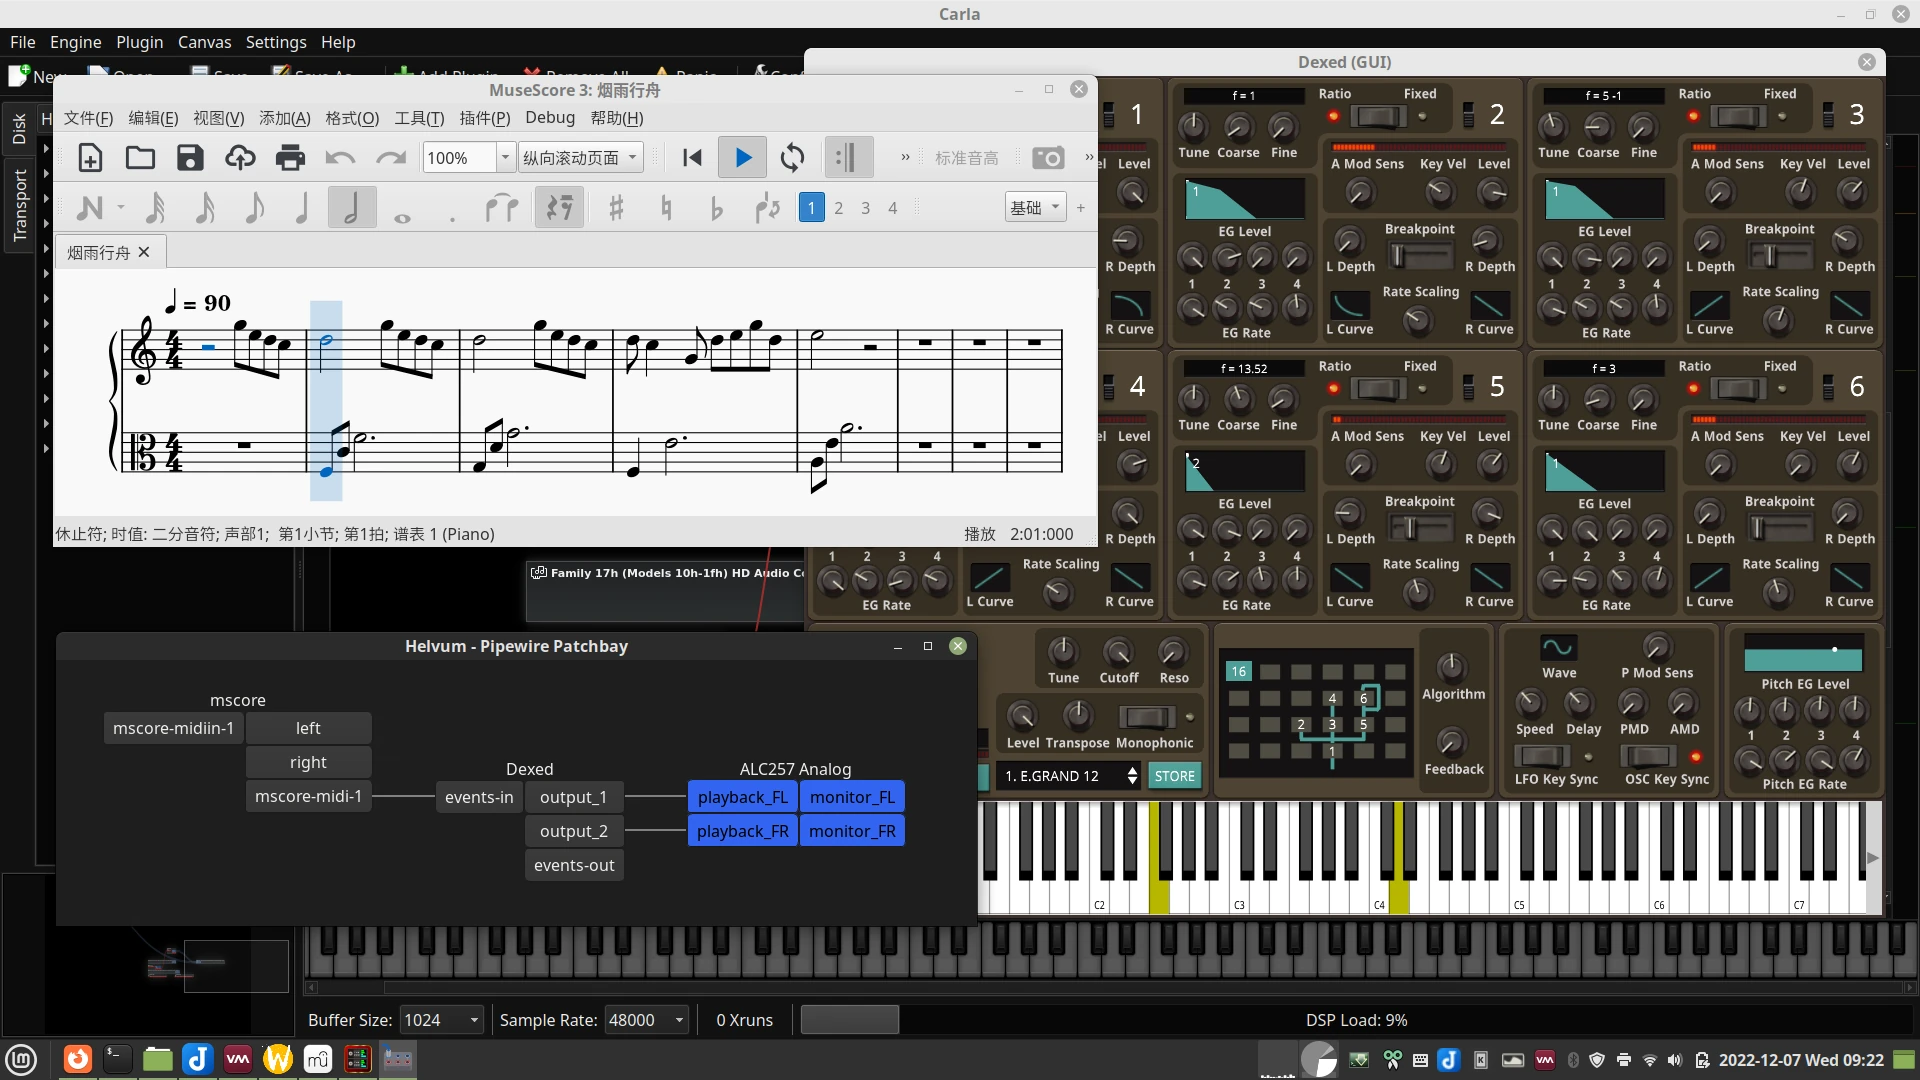
Task: Open the page view mode dropdown
Action: pyautogui.click(x=580, y=158)
